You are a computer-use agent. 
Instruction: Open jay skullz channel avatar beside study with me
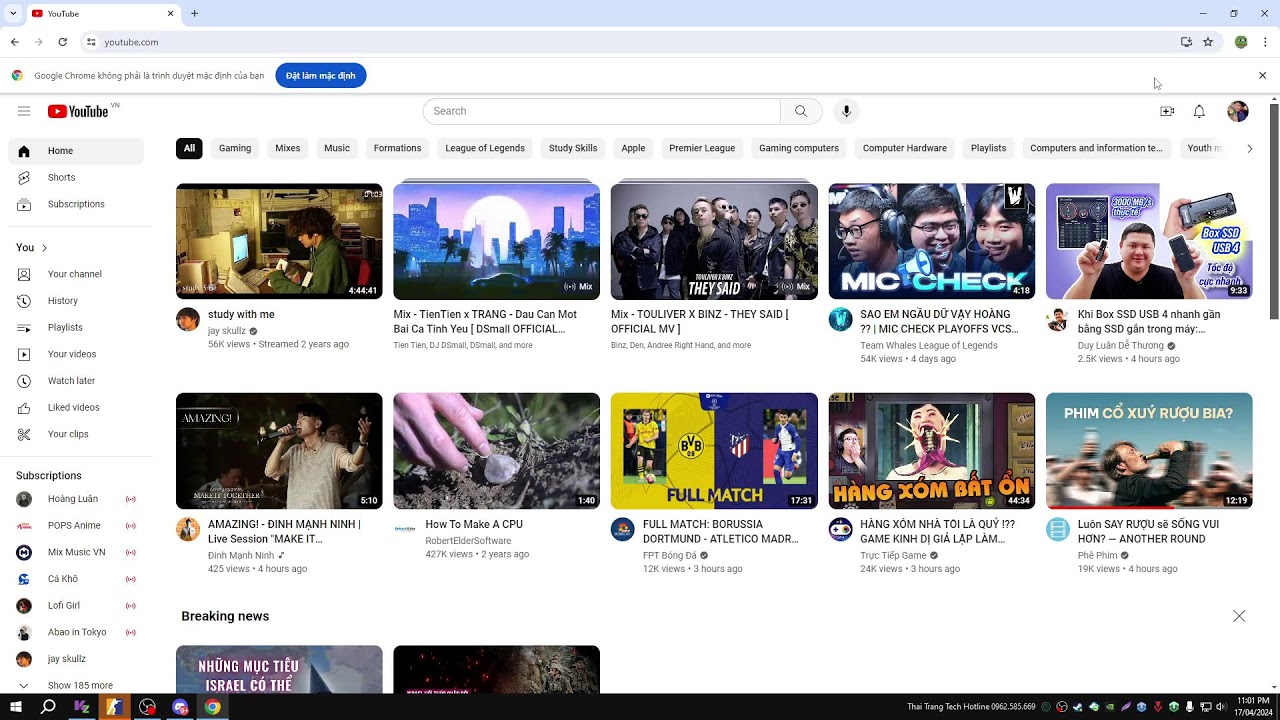[188, 319]
